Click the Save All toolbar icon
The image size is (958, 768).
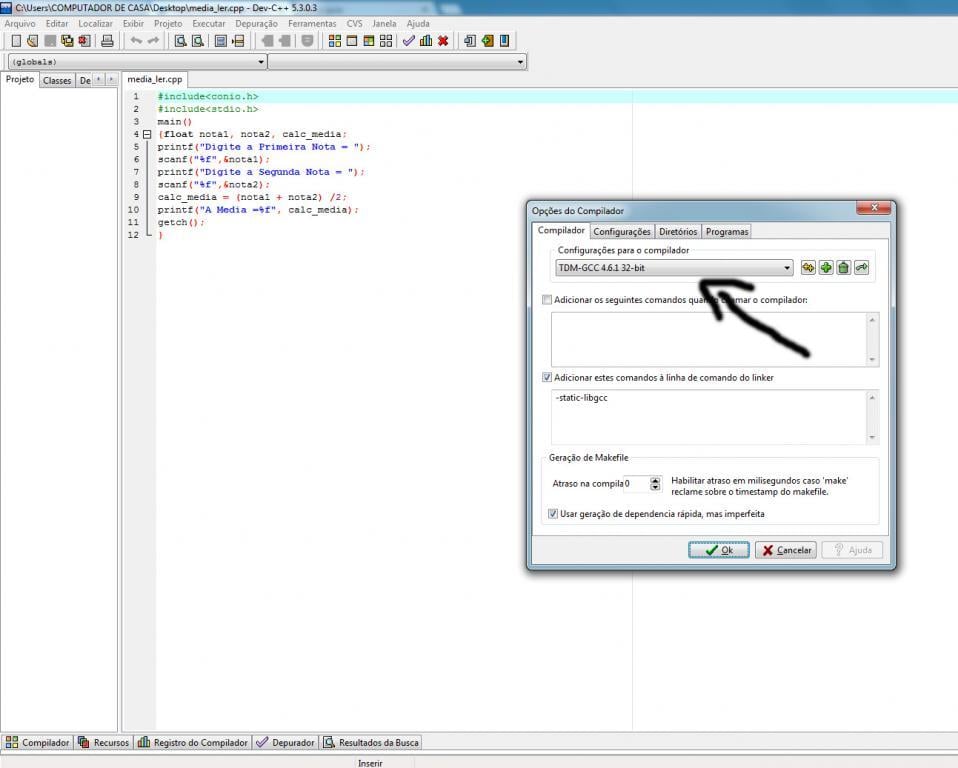67,41
